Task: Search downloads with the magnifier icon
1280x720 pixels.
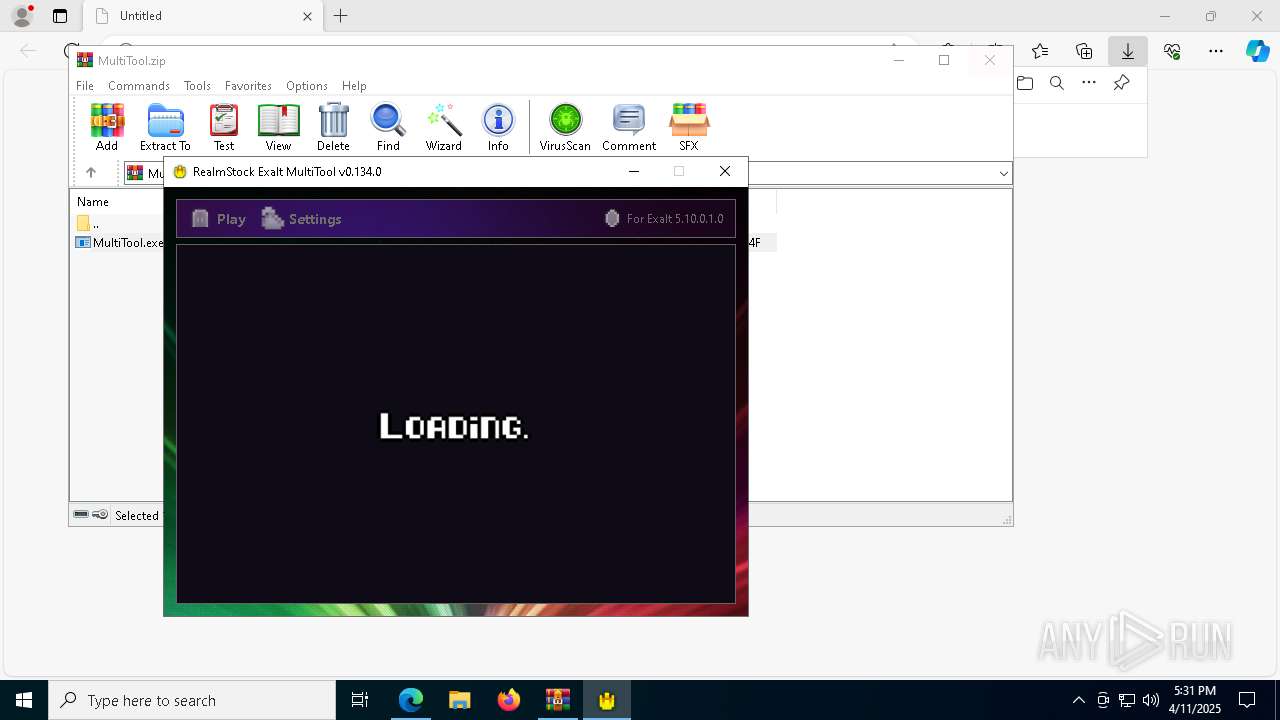Action: point(1057,83)
